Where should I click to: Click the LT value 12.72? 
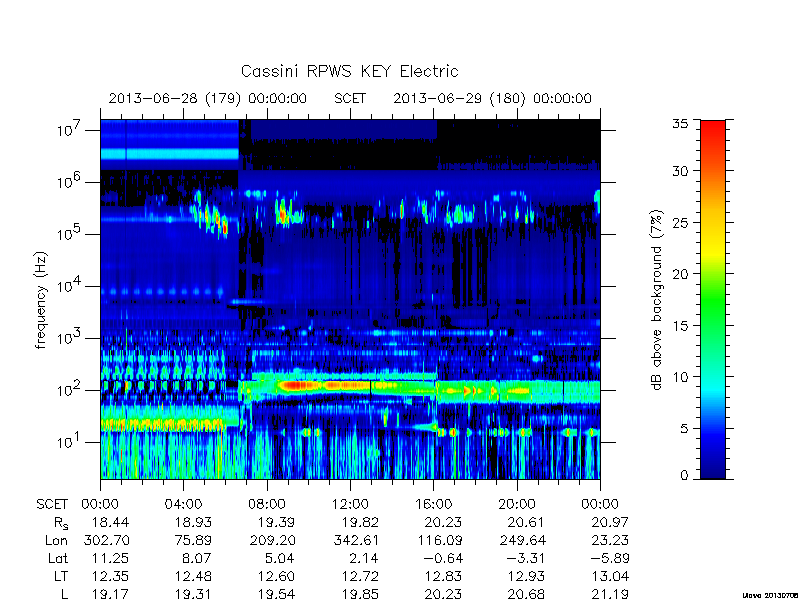click(x=359, y=577)
